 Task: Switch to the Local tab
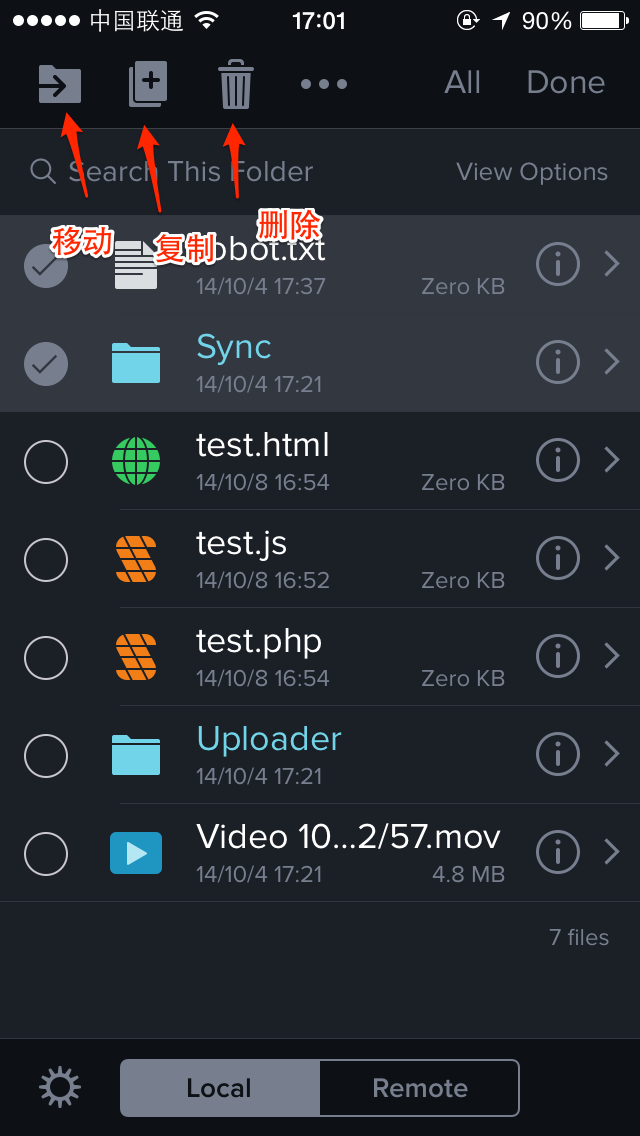(x=220, y=1087)
